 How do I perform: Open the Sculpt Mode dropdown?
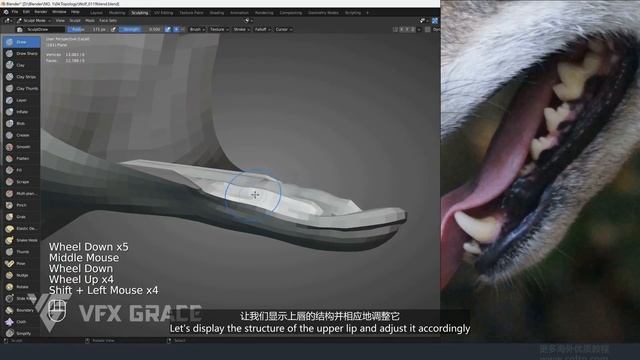click(34, 20)
